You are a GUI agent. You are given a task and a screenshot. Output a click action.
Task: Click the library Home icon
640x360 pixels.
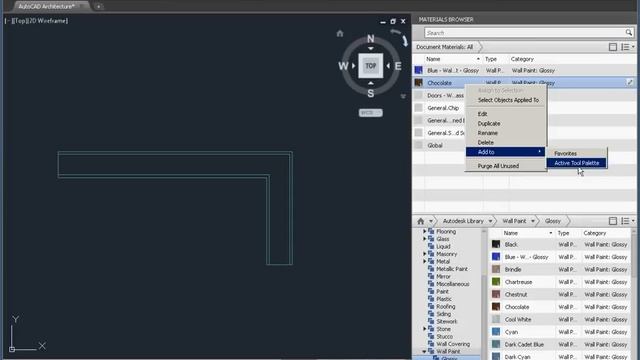pos(420,221)
